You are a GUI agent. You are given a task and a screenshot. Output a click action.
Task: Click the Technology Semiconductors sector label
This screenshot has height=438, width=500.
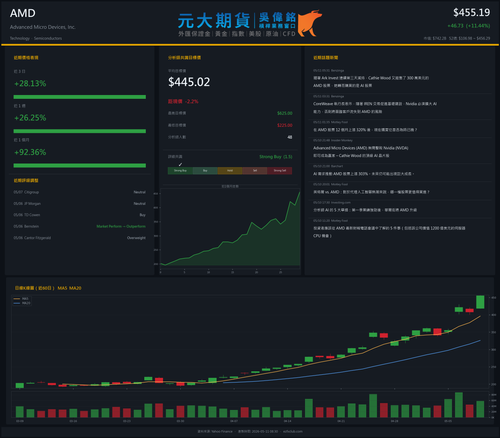pyautogui.click(x=36, y=38)
